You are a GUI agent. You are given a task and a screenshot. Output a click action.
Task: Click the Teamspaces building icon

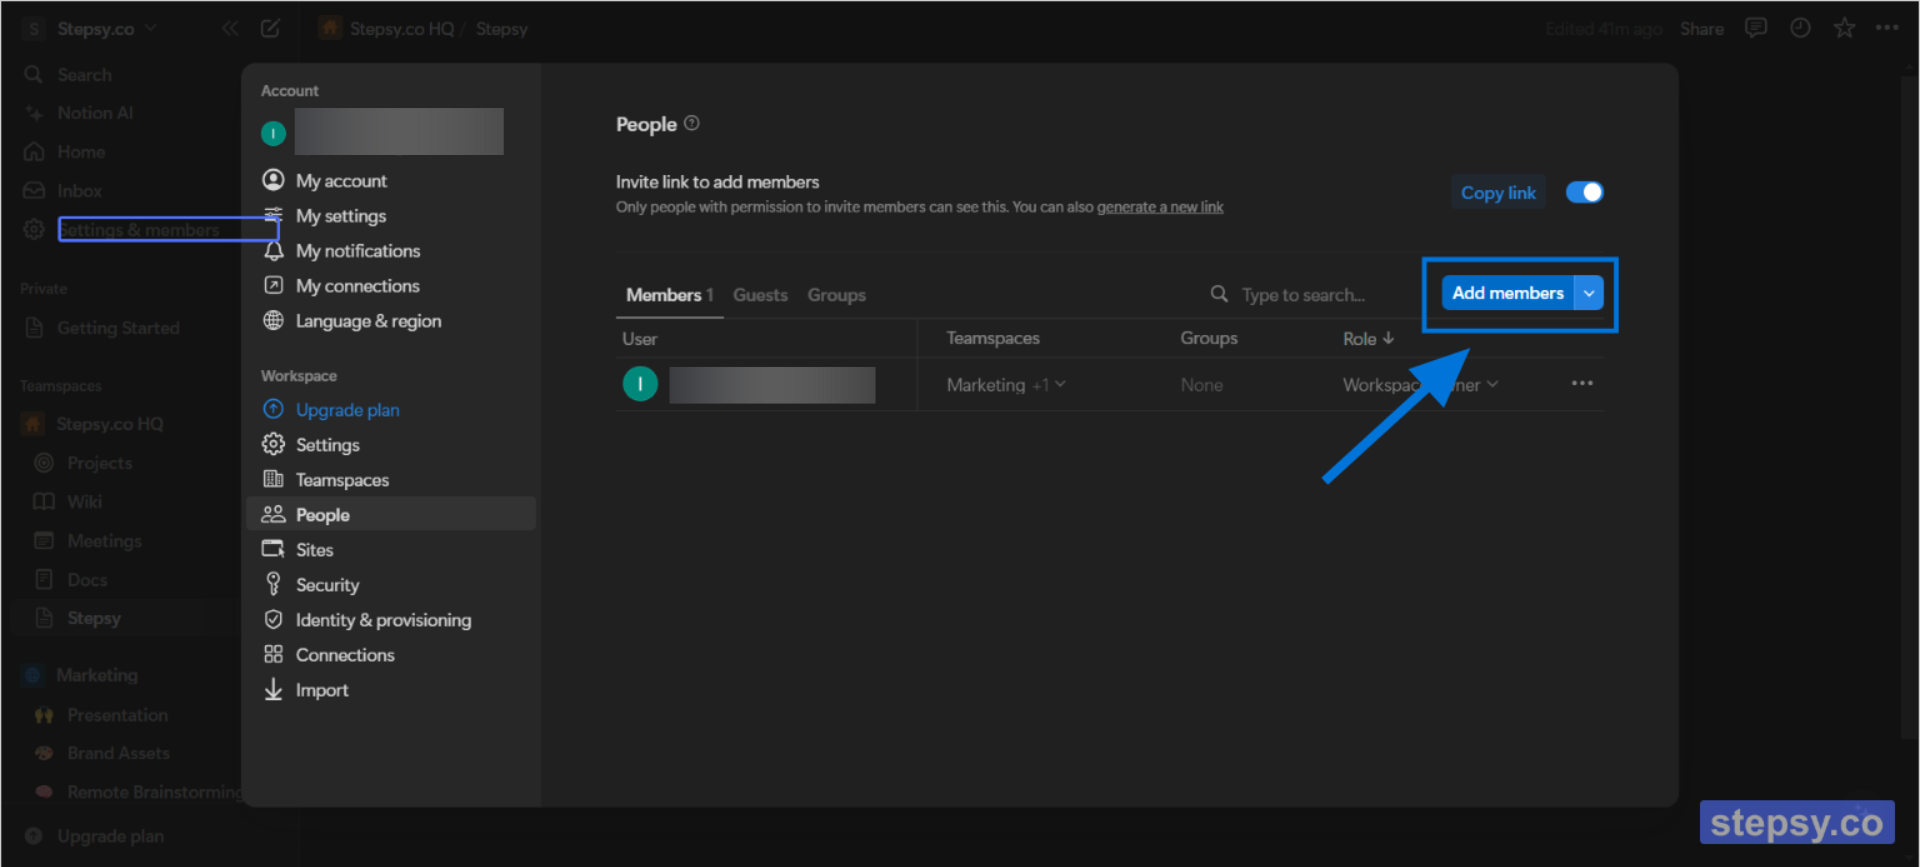pos(273,479)
